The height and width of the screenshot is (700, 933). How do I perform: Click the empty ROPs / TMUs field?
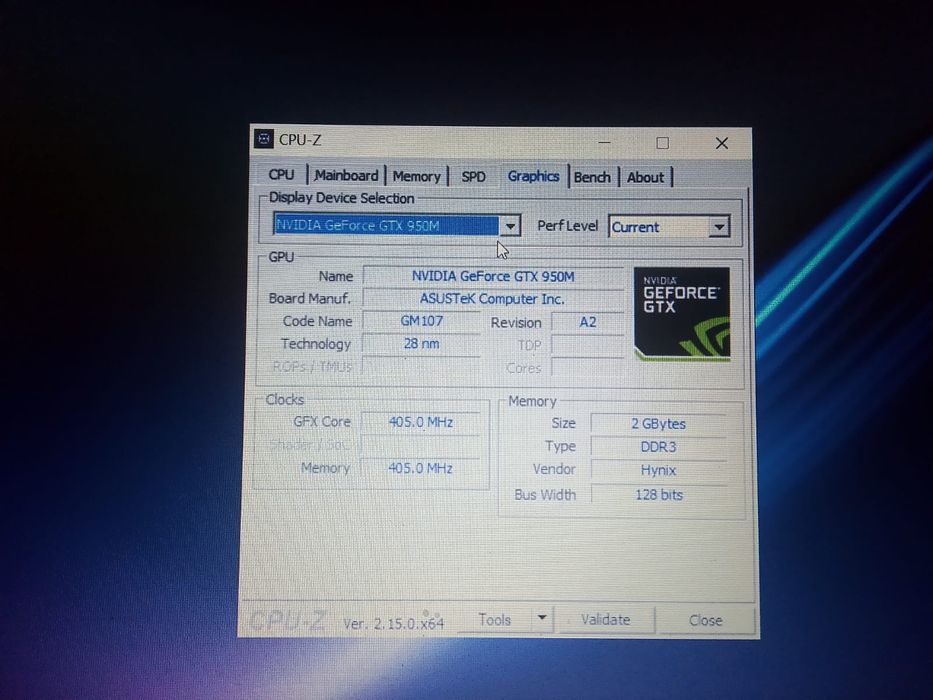pyautogui.click(x=421, y=366)
